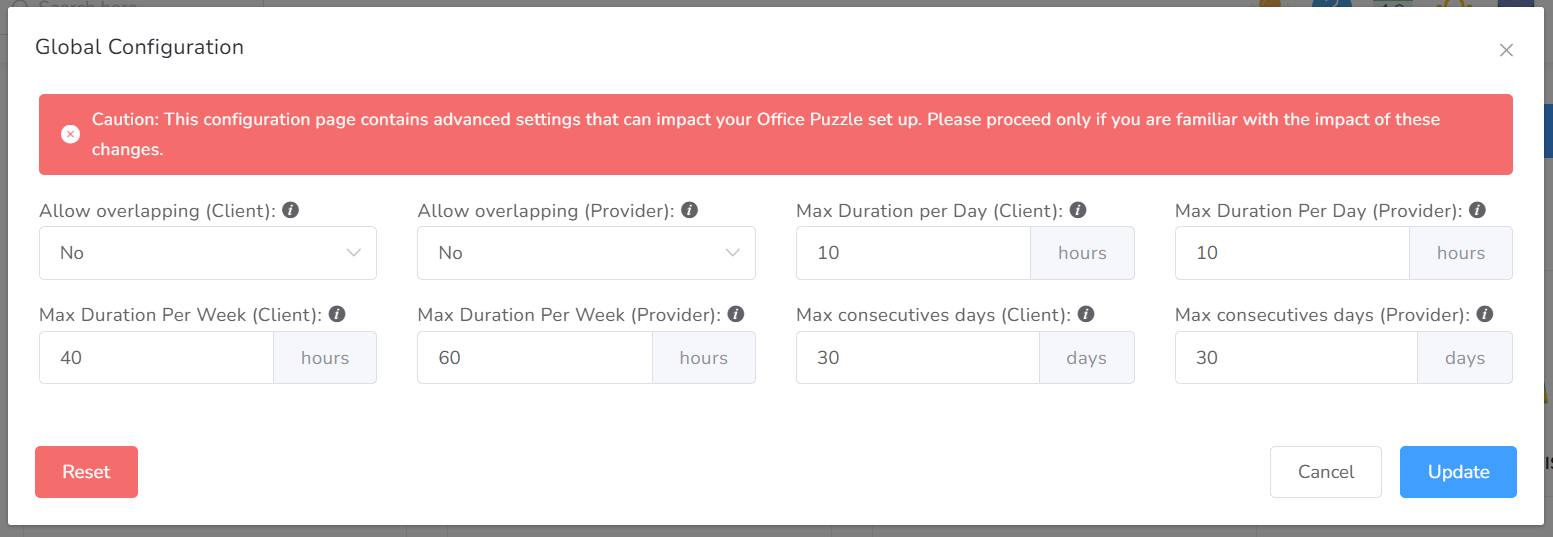Click info icon beside Max Duration per Day (Client)
This screenshot has width=1553, height=537.
click(x=1077, y=211)
